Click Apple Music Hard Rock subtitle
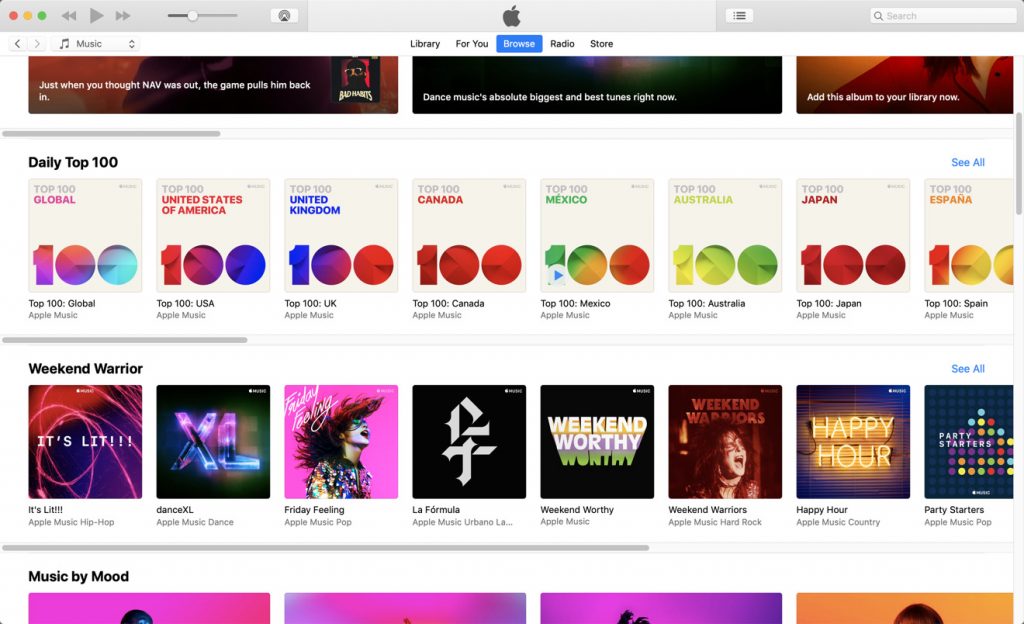1024x624 pixels. tap(714, 522)
